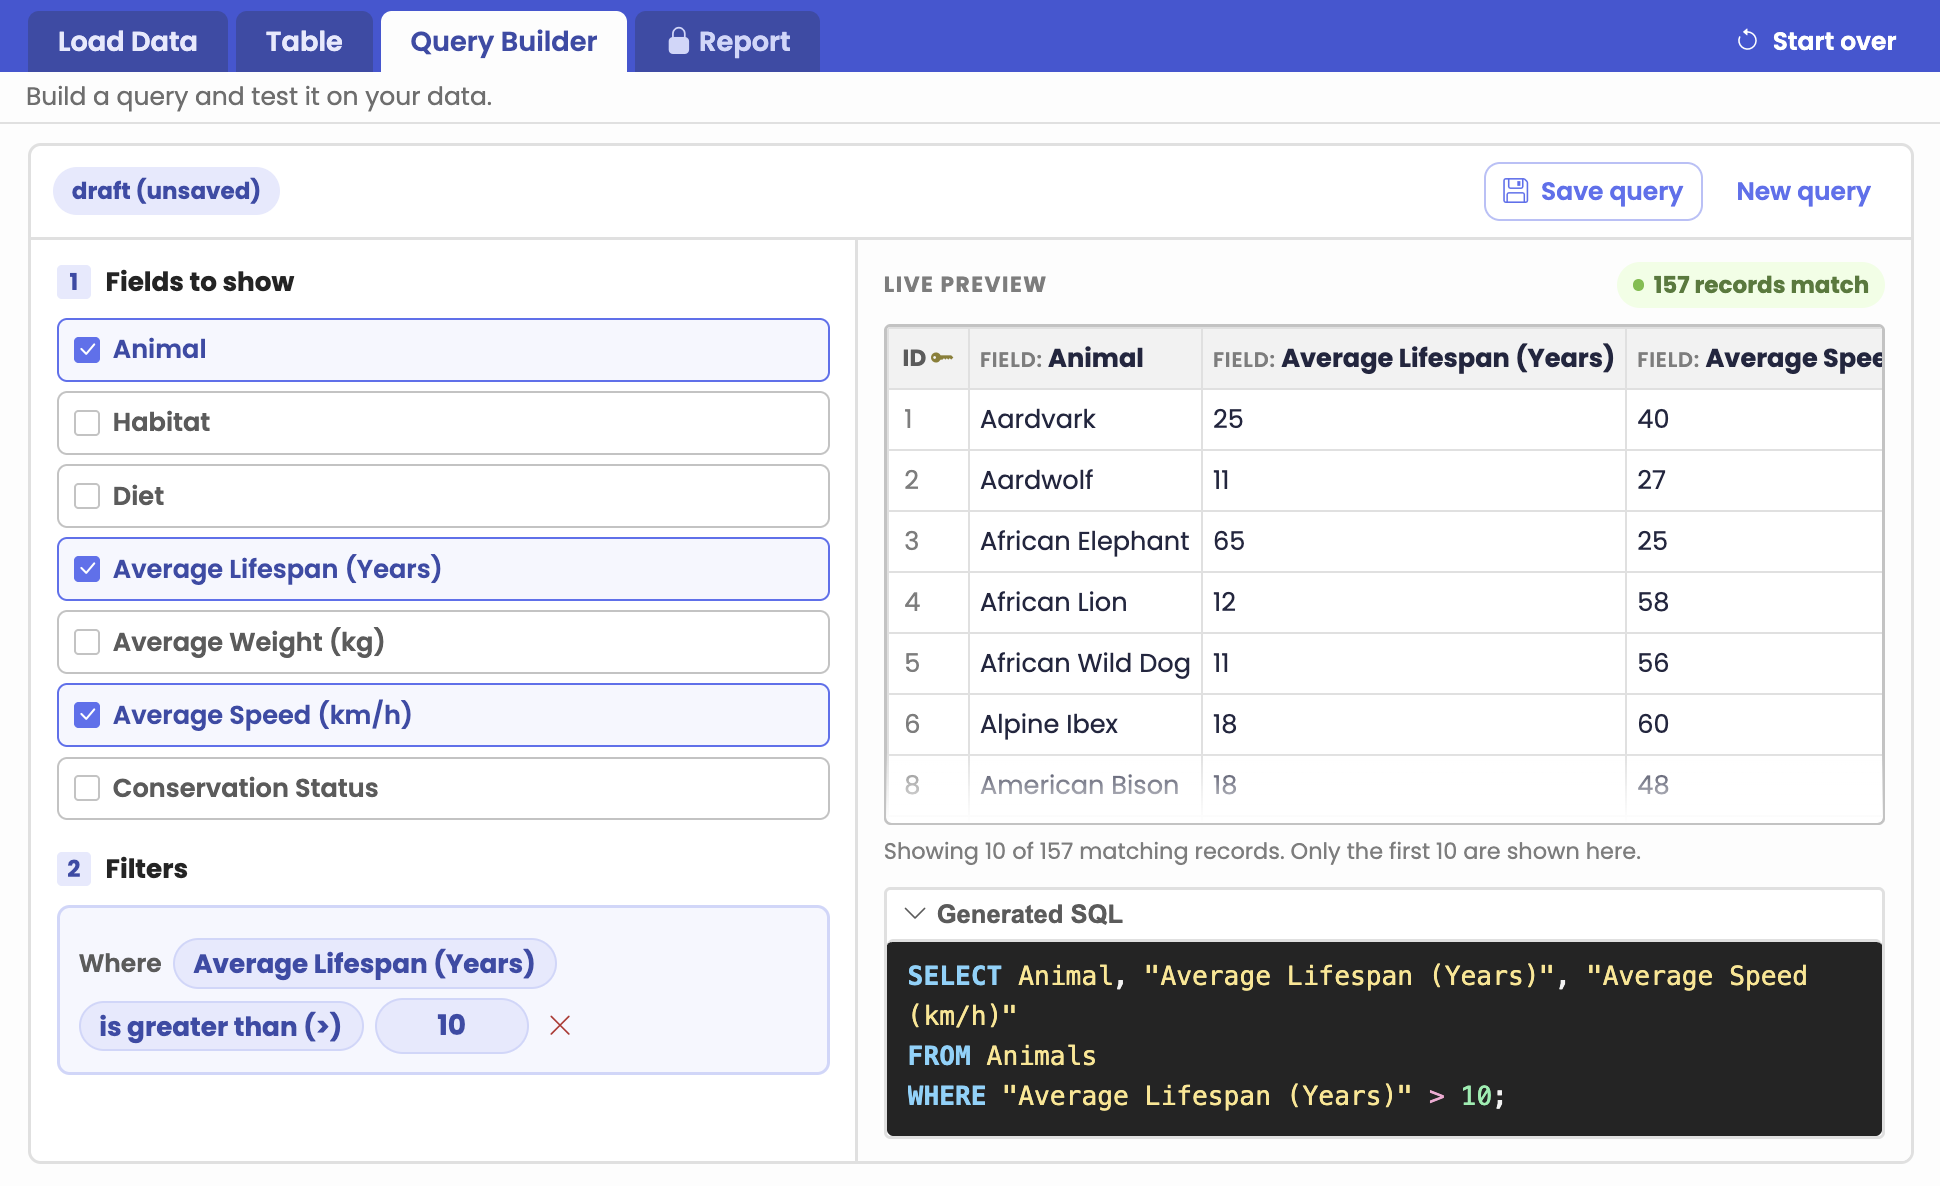Click the Habitat field label
Screen dimensions: 1940x1186
(161, 422)
